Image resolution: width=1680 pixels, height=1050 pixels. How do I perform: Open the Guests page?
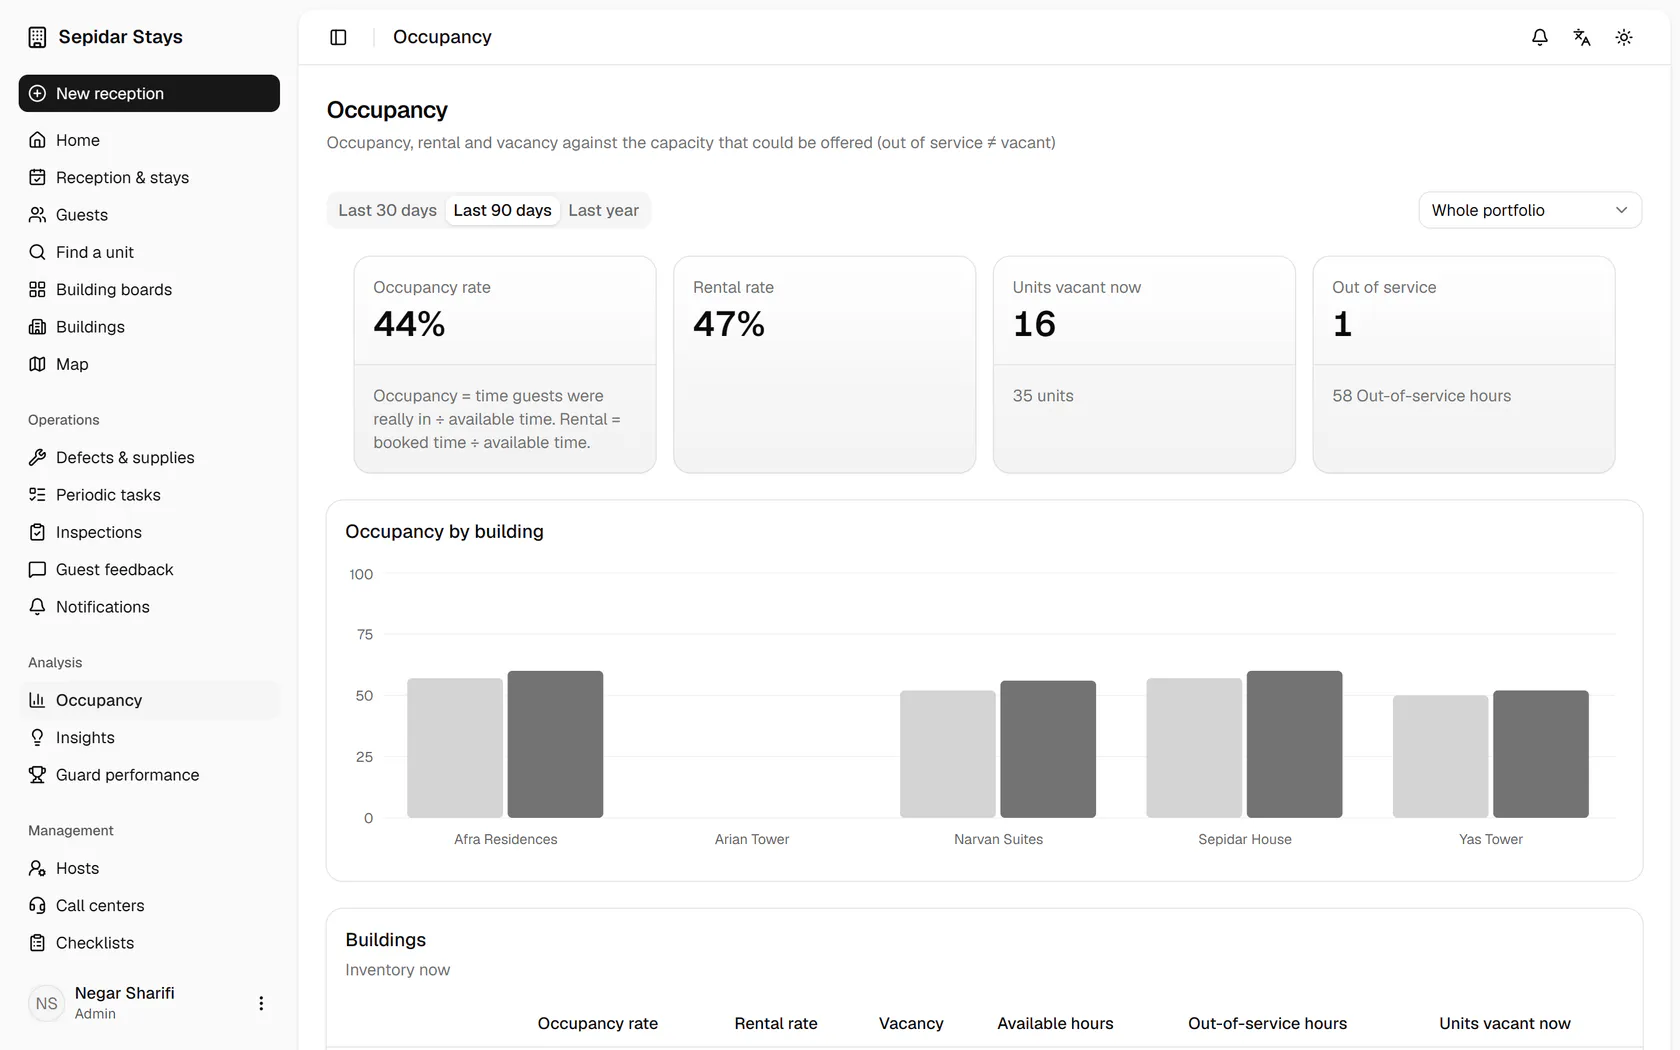click(x=149, y=215)
